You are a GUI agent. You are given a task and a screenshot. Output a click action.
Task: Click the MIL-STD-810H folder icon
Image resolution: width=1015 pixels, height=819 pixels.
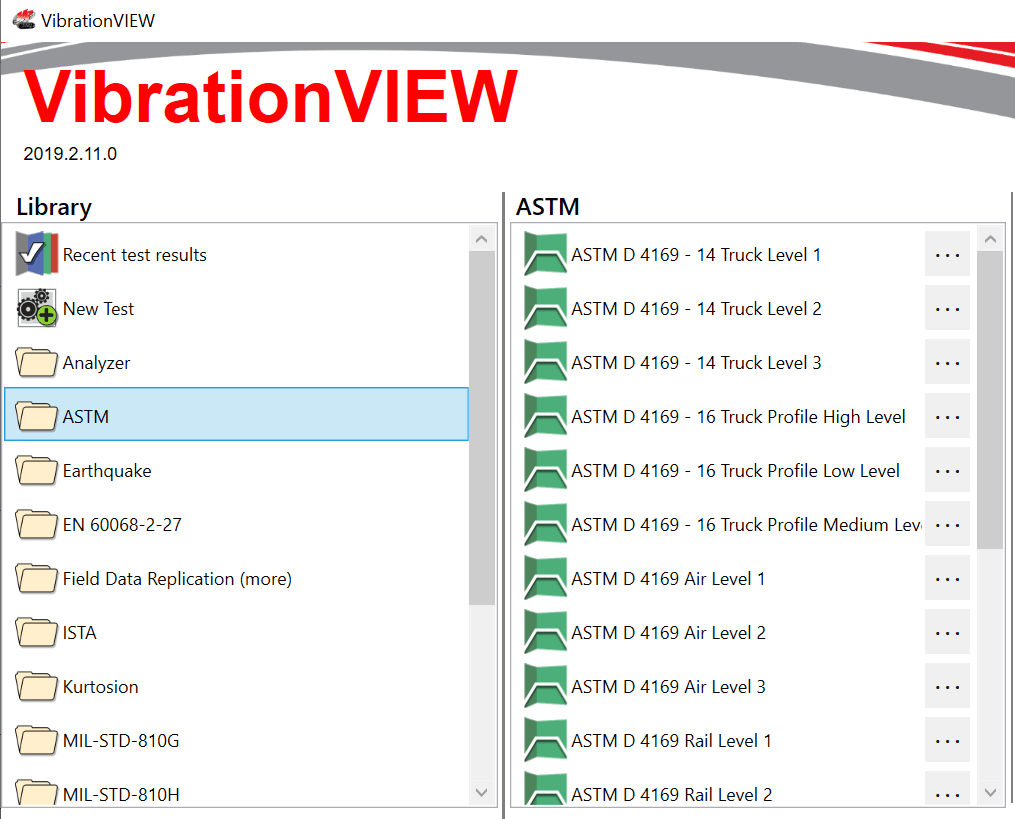click(37, 792)
